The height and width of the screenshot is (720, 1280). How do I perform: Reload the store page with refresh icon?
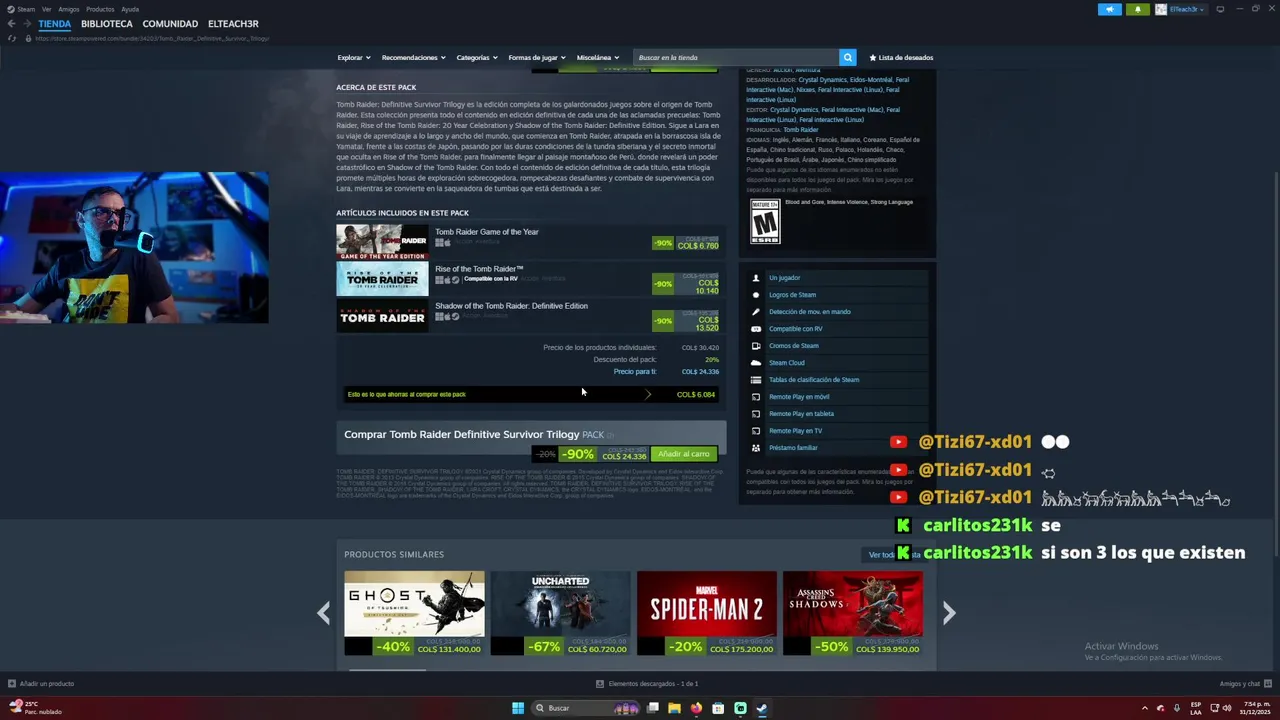coord(12,38)
